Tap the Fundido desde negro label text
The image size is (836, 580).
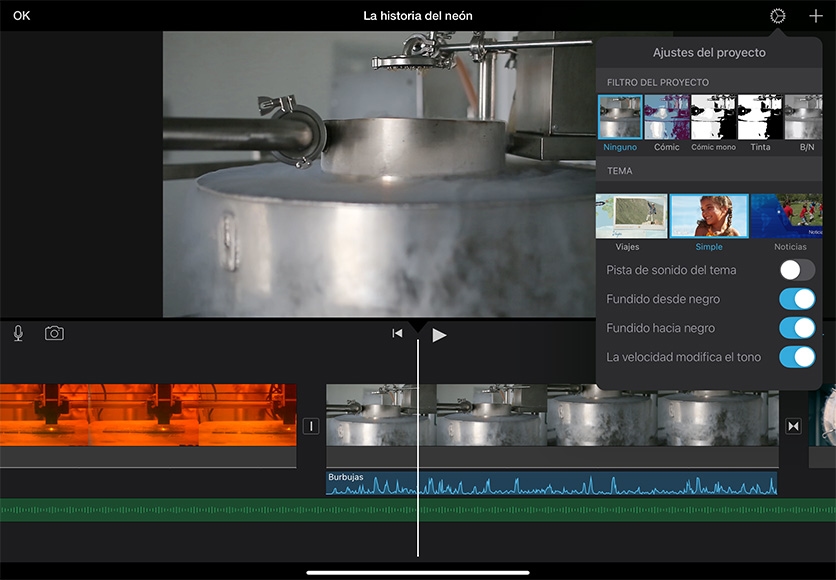pos(663,299)
